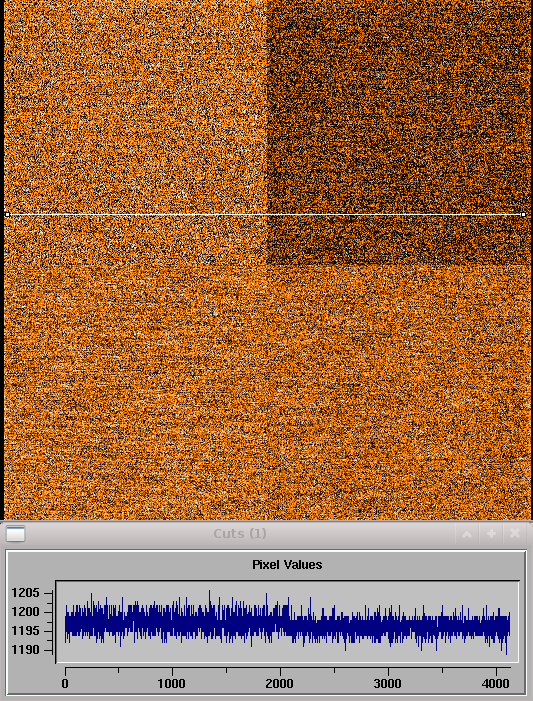Screen dimensions: 533x701
Task: Click the 1000 tick label on x-axis
Action: (x=172, y=684)
